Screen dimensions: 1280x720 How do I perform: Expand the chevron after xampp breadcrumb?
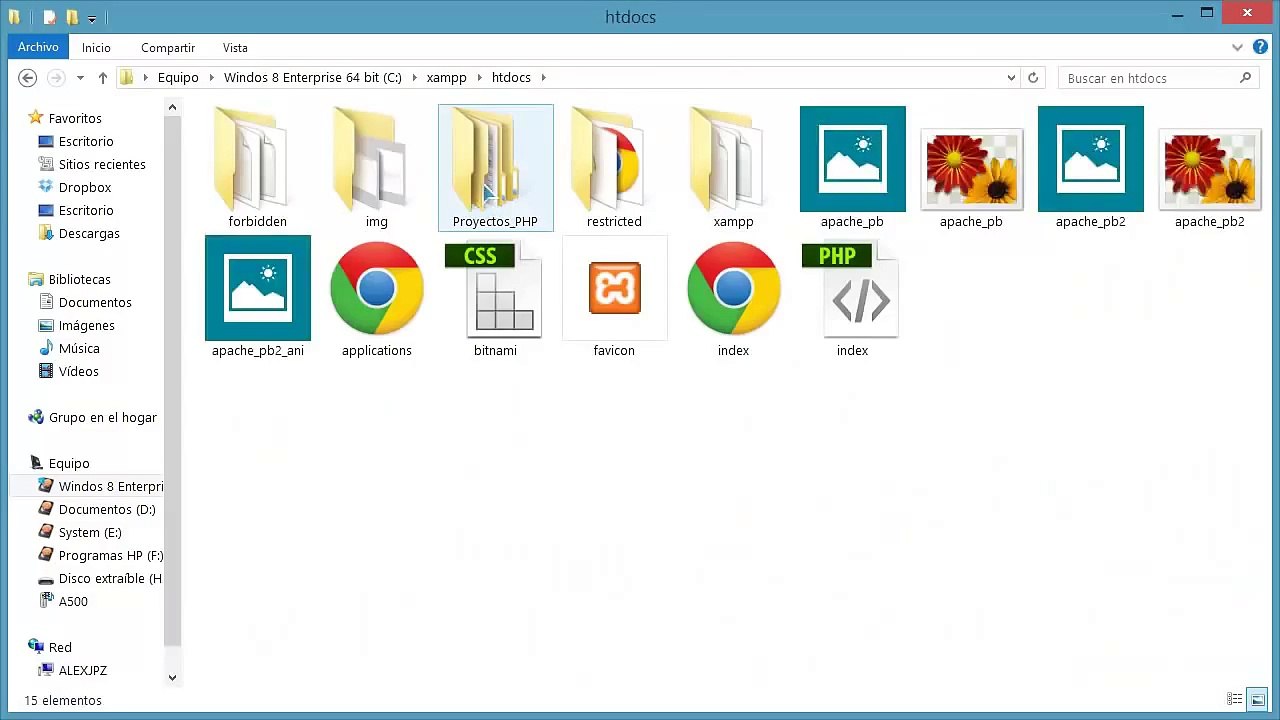click(x=479, y=78)
